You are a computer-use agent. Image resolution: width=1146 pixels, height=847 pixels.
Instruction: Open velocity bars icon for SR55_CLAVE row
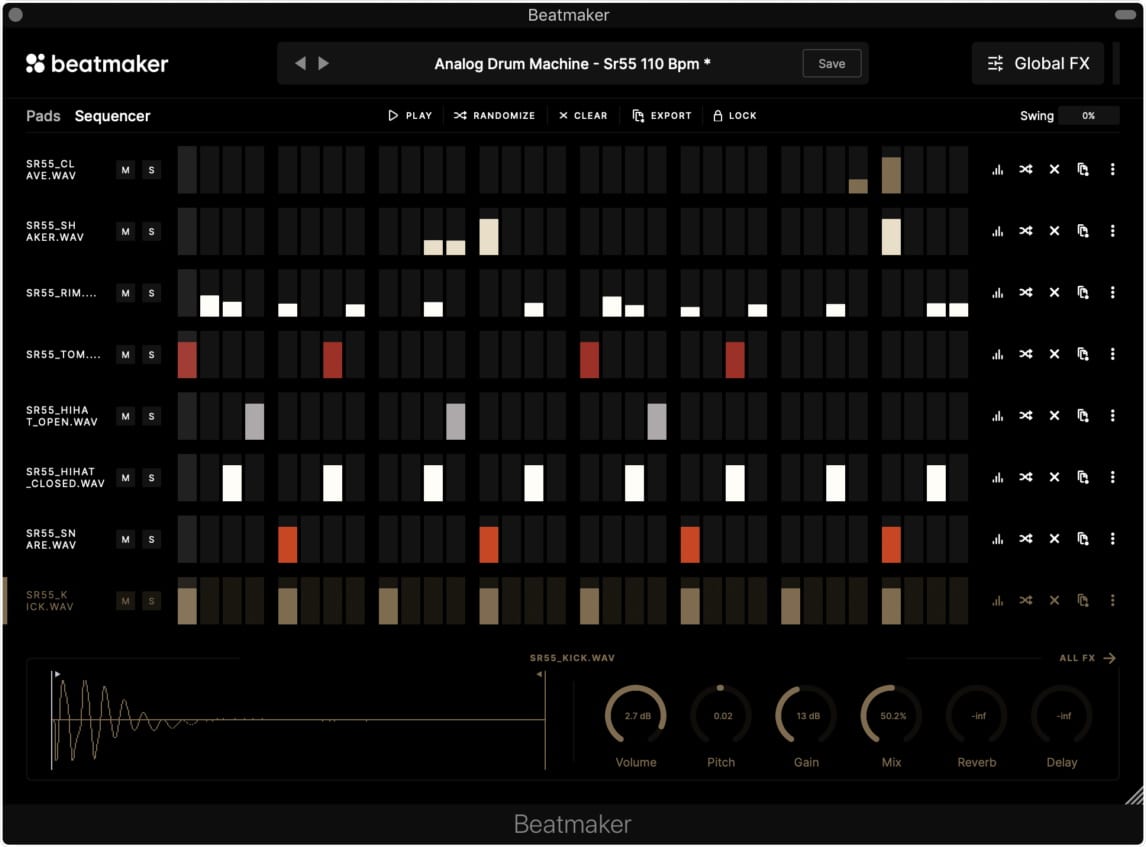pos(997,170)
